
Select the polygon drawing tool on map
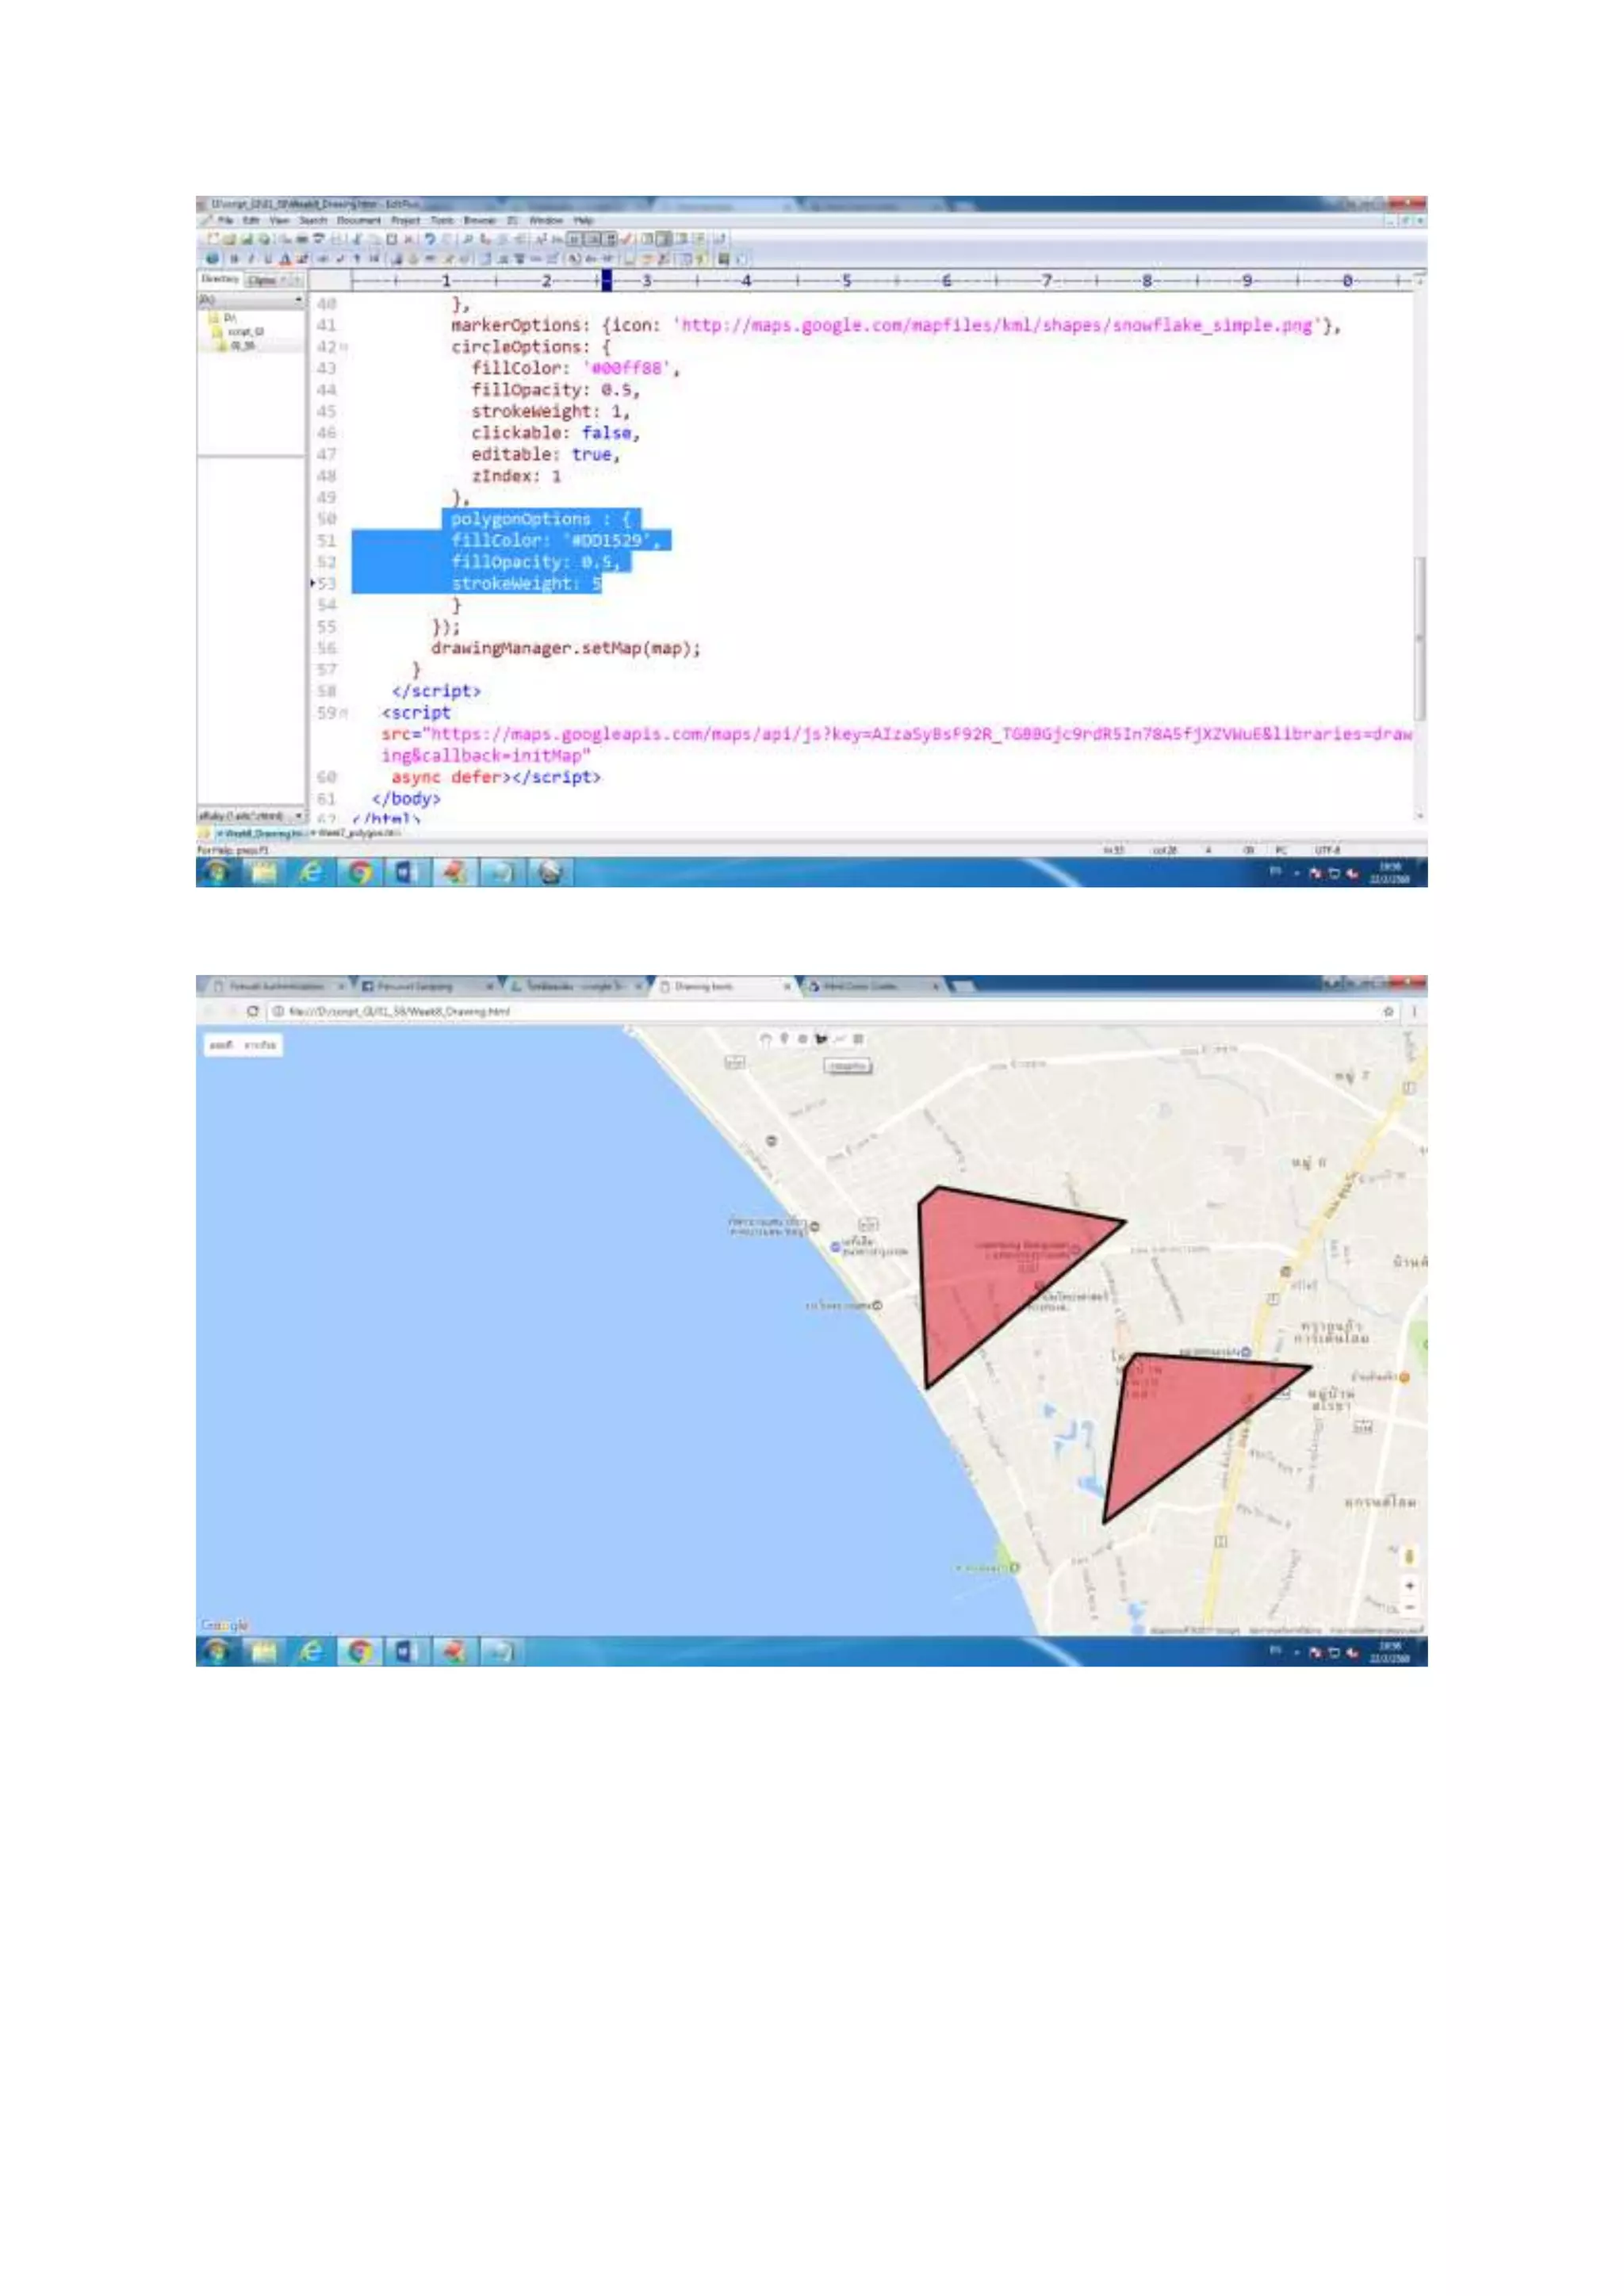point(821,1039)
